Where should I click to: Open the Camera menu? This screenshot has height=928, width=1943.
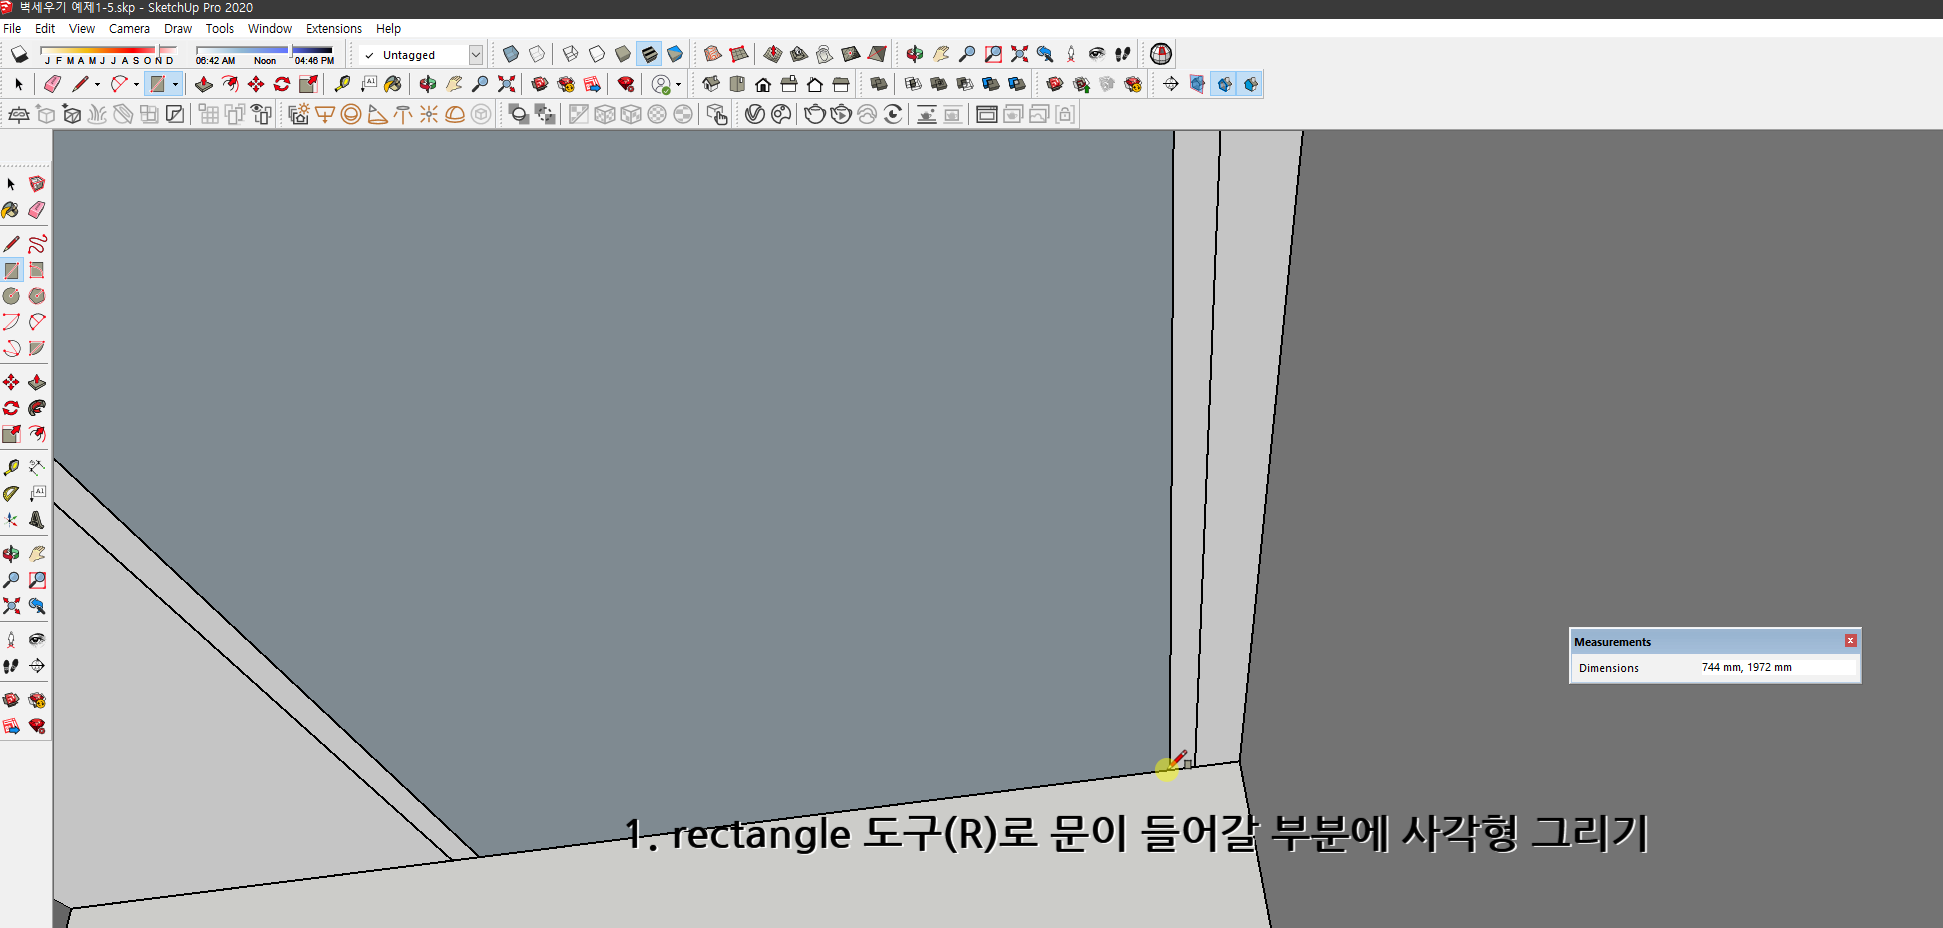(129, 29)
